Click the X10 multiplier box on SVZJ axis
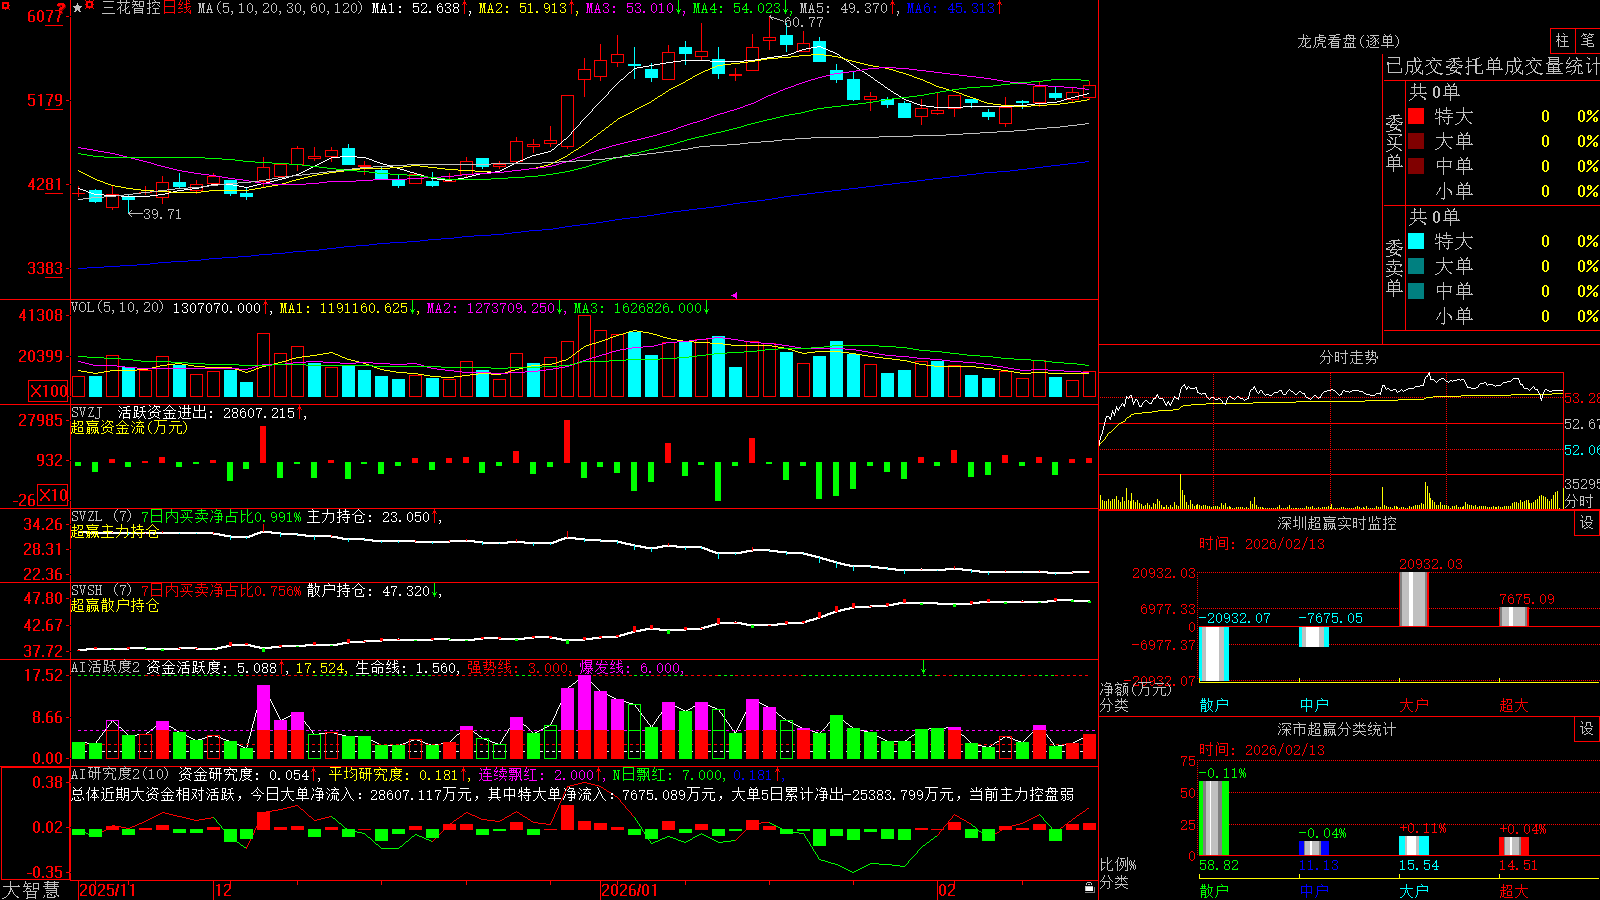 pos(54,494)
